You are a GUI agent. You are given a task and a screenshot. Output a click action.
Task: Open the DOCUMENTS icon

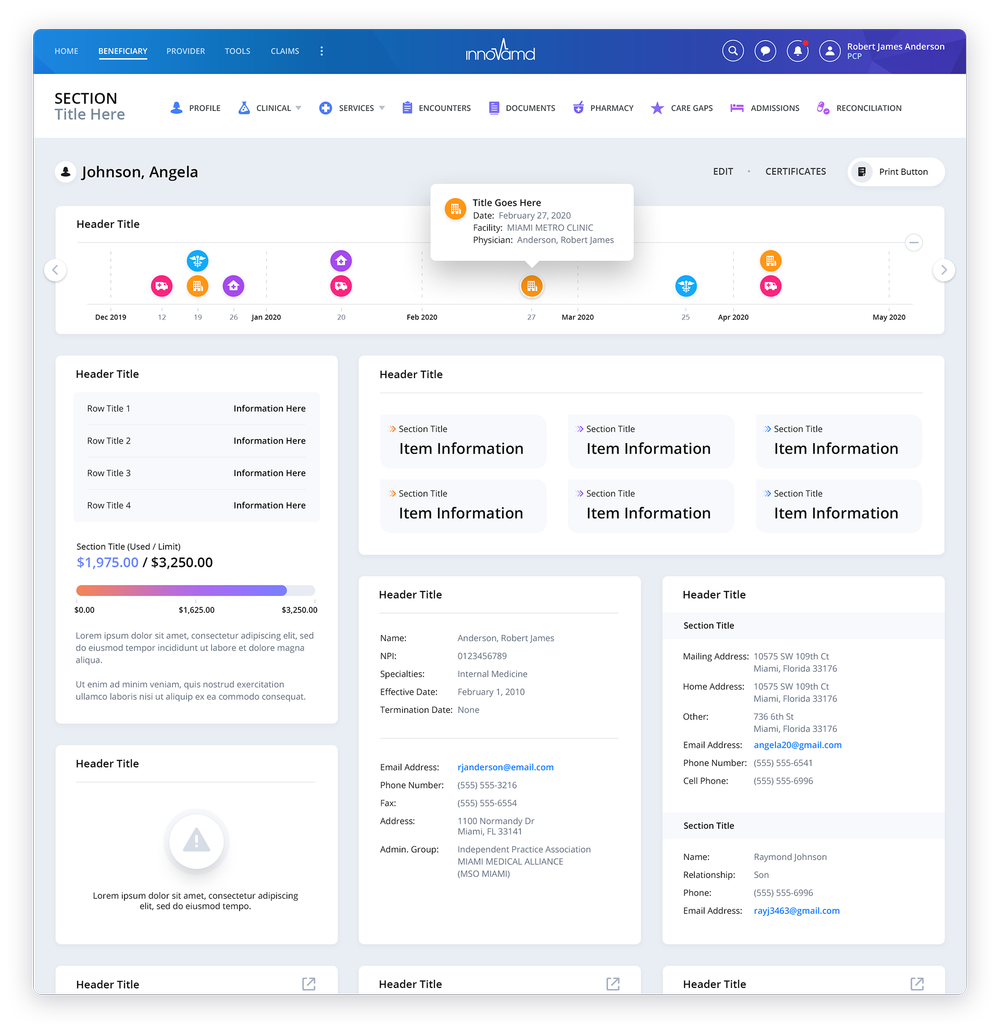[492, 107]
